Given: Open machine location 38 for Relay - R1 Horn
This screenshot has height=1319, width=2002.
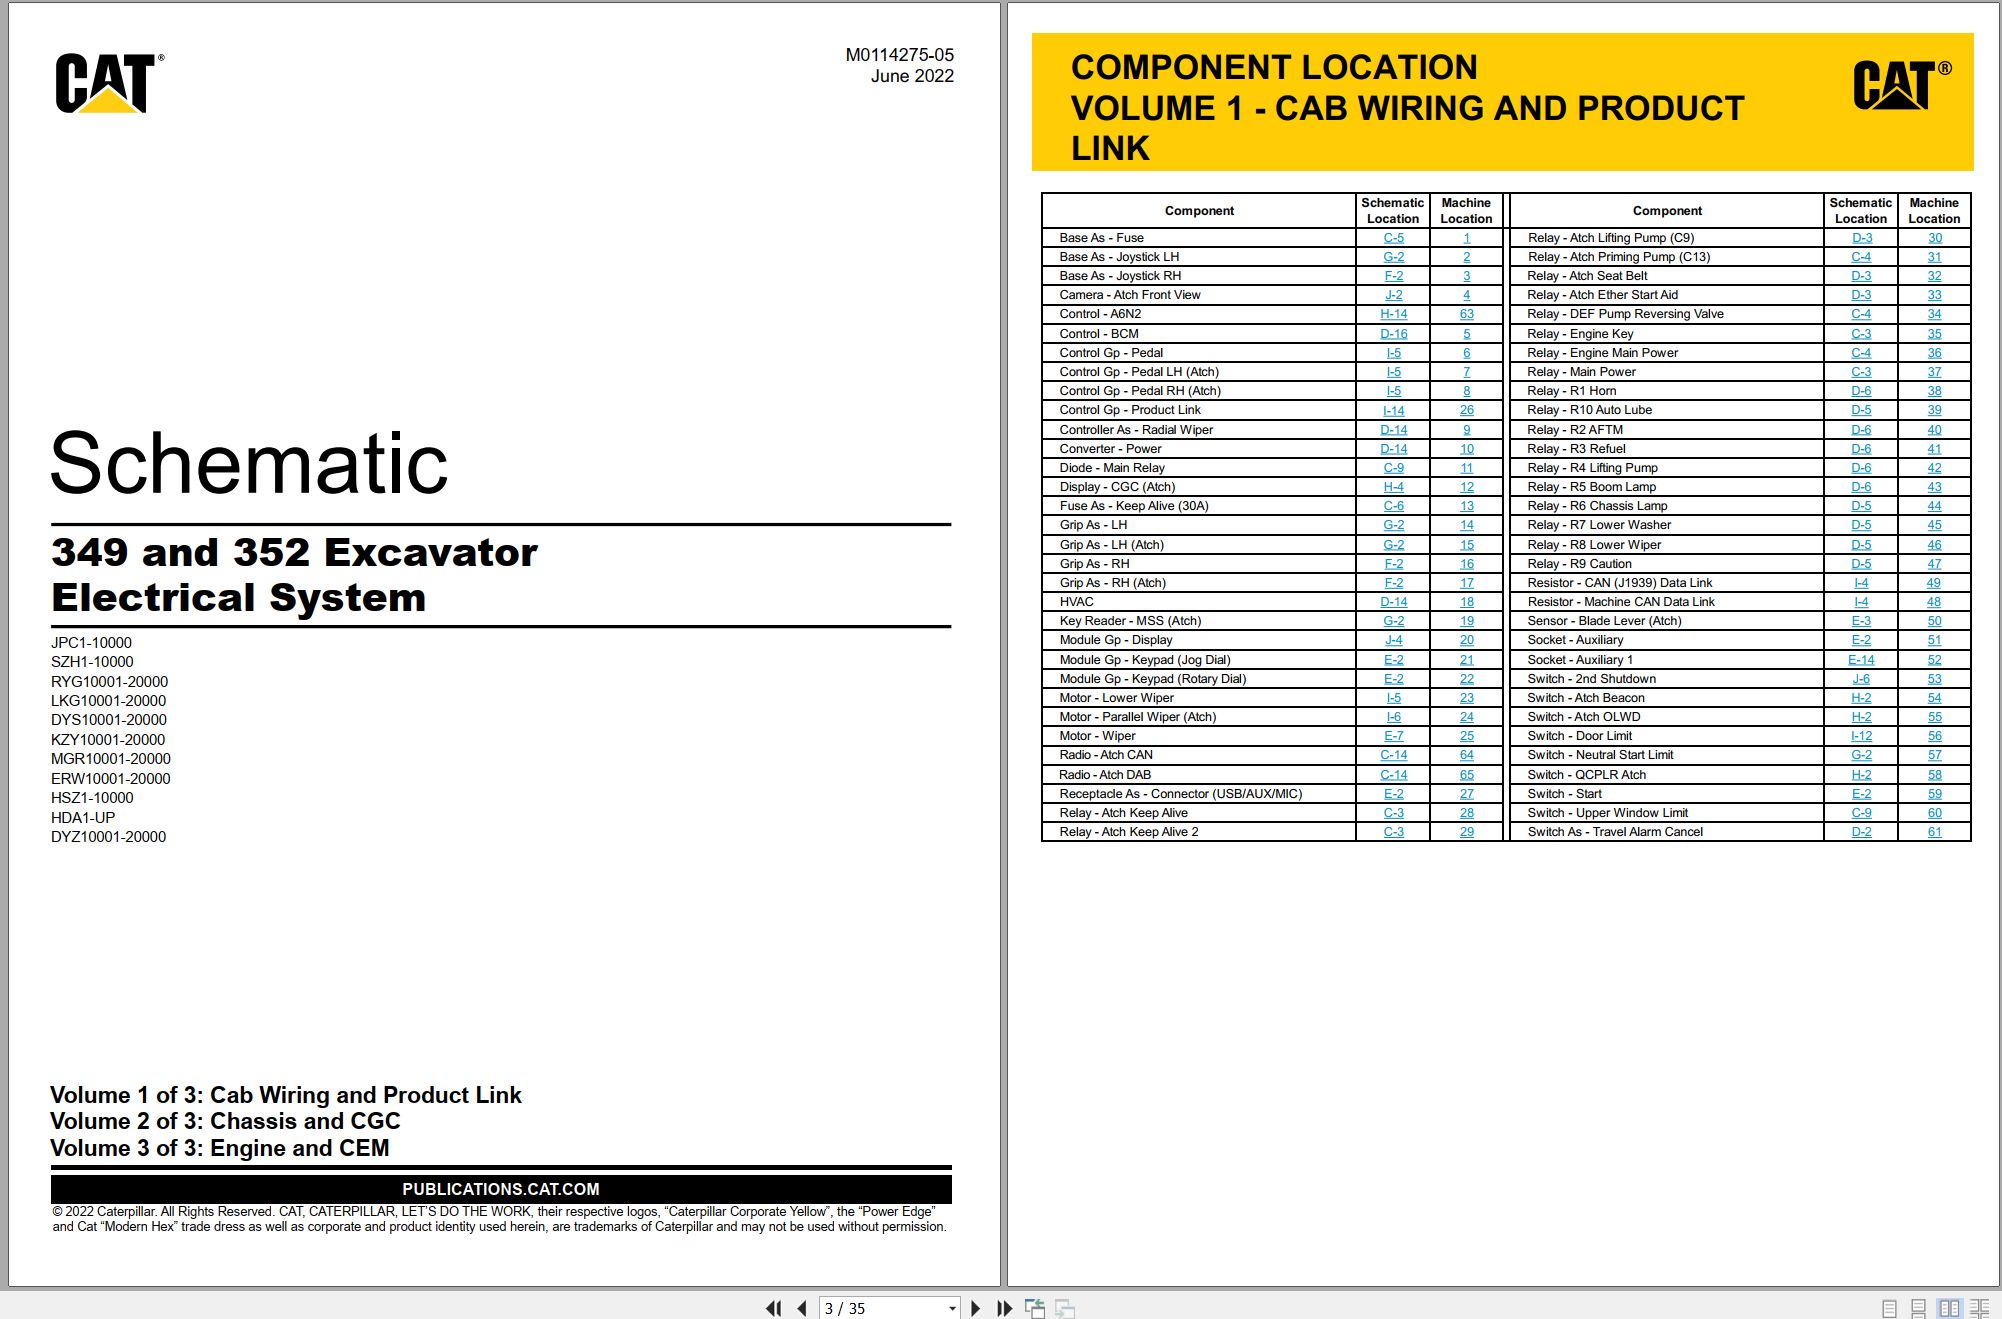Looking at the screenshot, I should [1934, 391].
